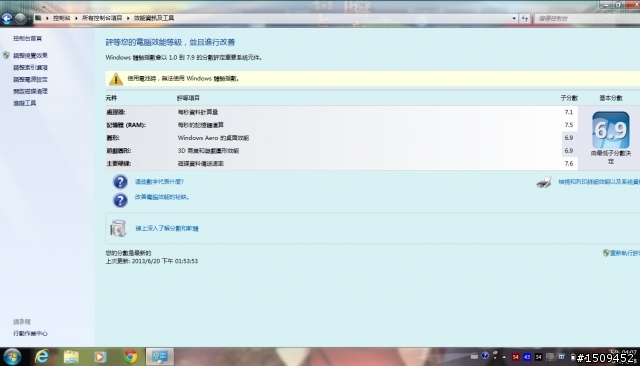Click the 6.9 subscore in the 遊戲圖形 row

(569, 151)
